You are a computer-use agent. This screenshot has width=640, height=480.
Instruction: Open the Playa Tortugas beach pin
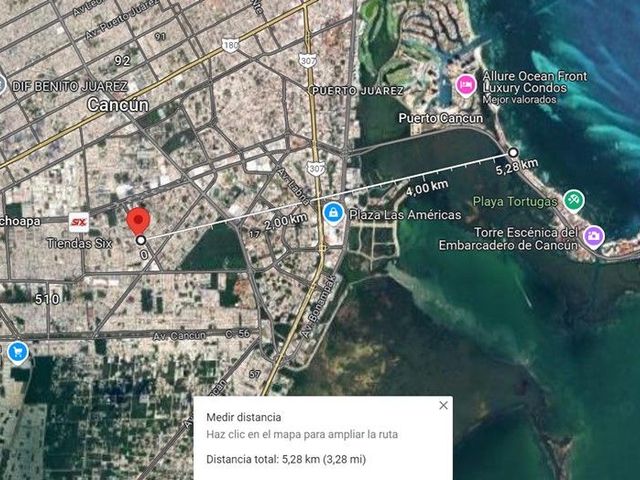573,201
